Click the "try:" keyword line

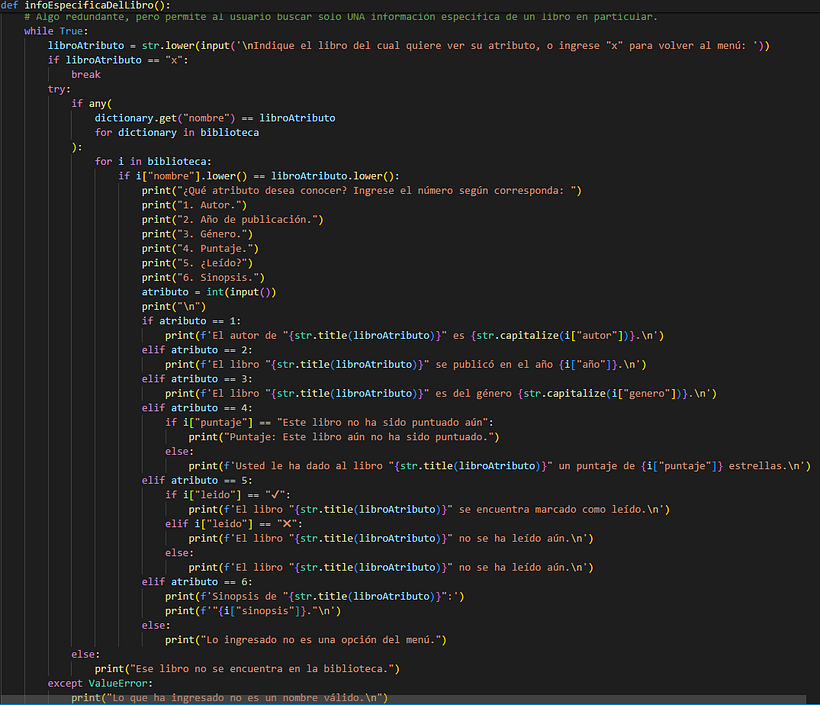[59, 89]
